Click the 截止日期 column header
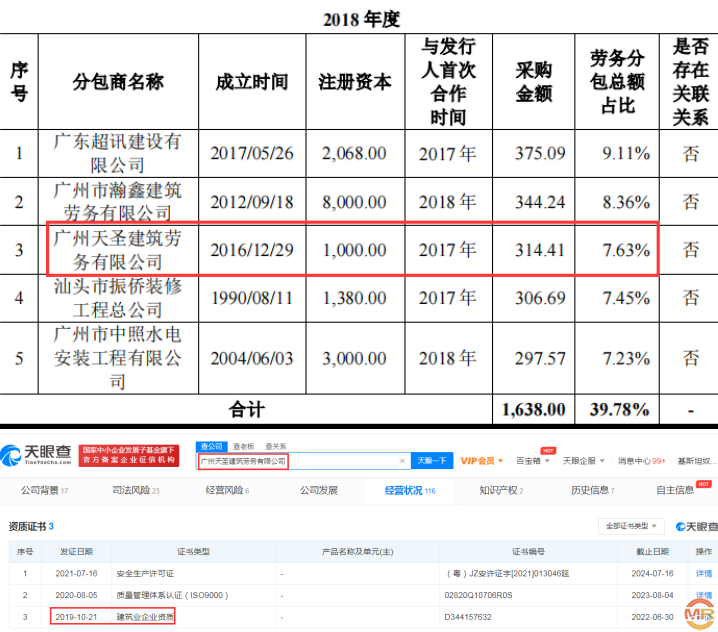This screenshot has width=718, height=632. tap(653, 551)
